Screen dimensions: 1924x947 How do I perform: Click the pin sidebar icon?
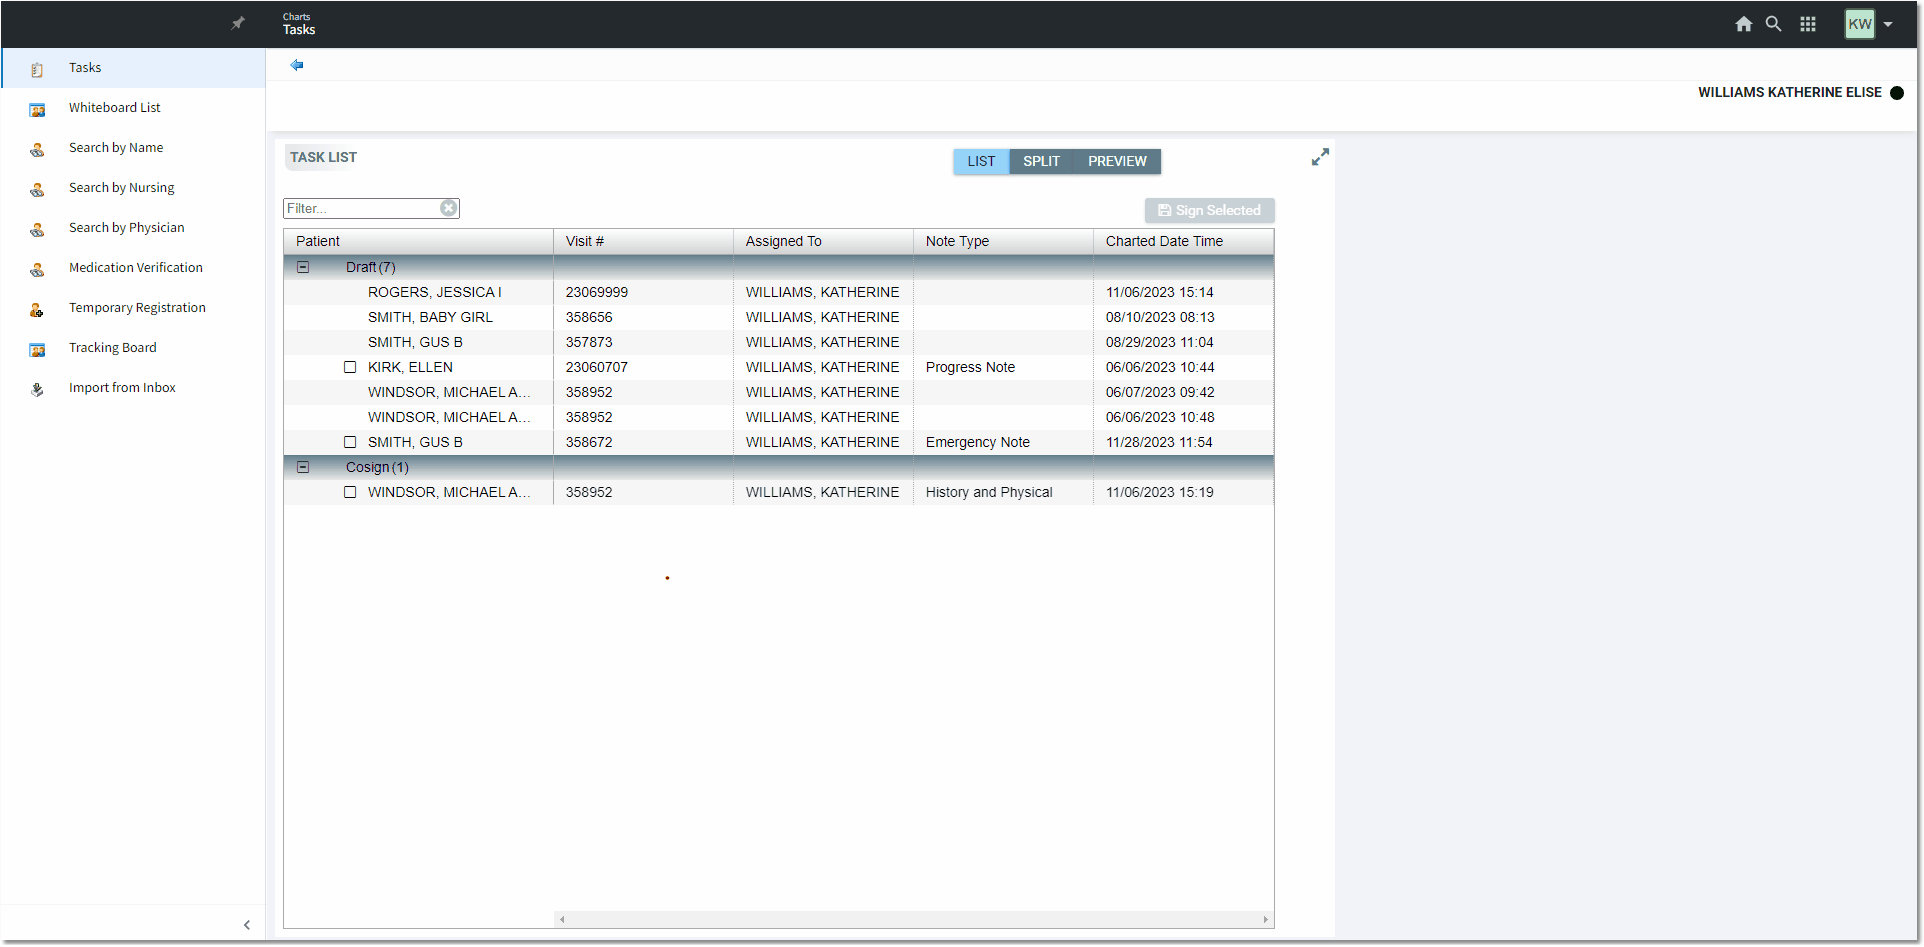tap(238, 23)
